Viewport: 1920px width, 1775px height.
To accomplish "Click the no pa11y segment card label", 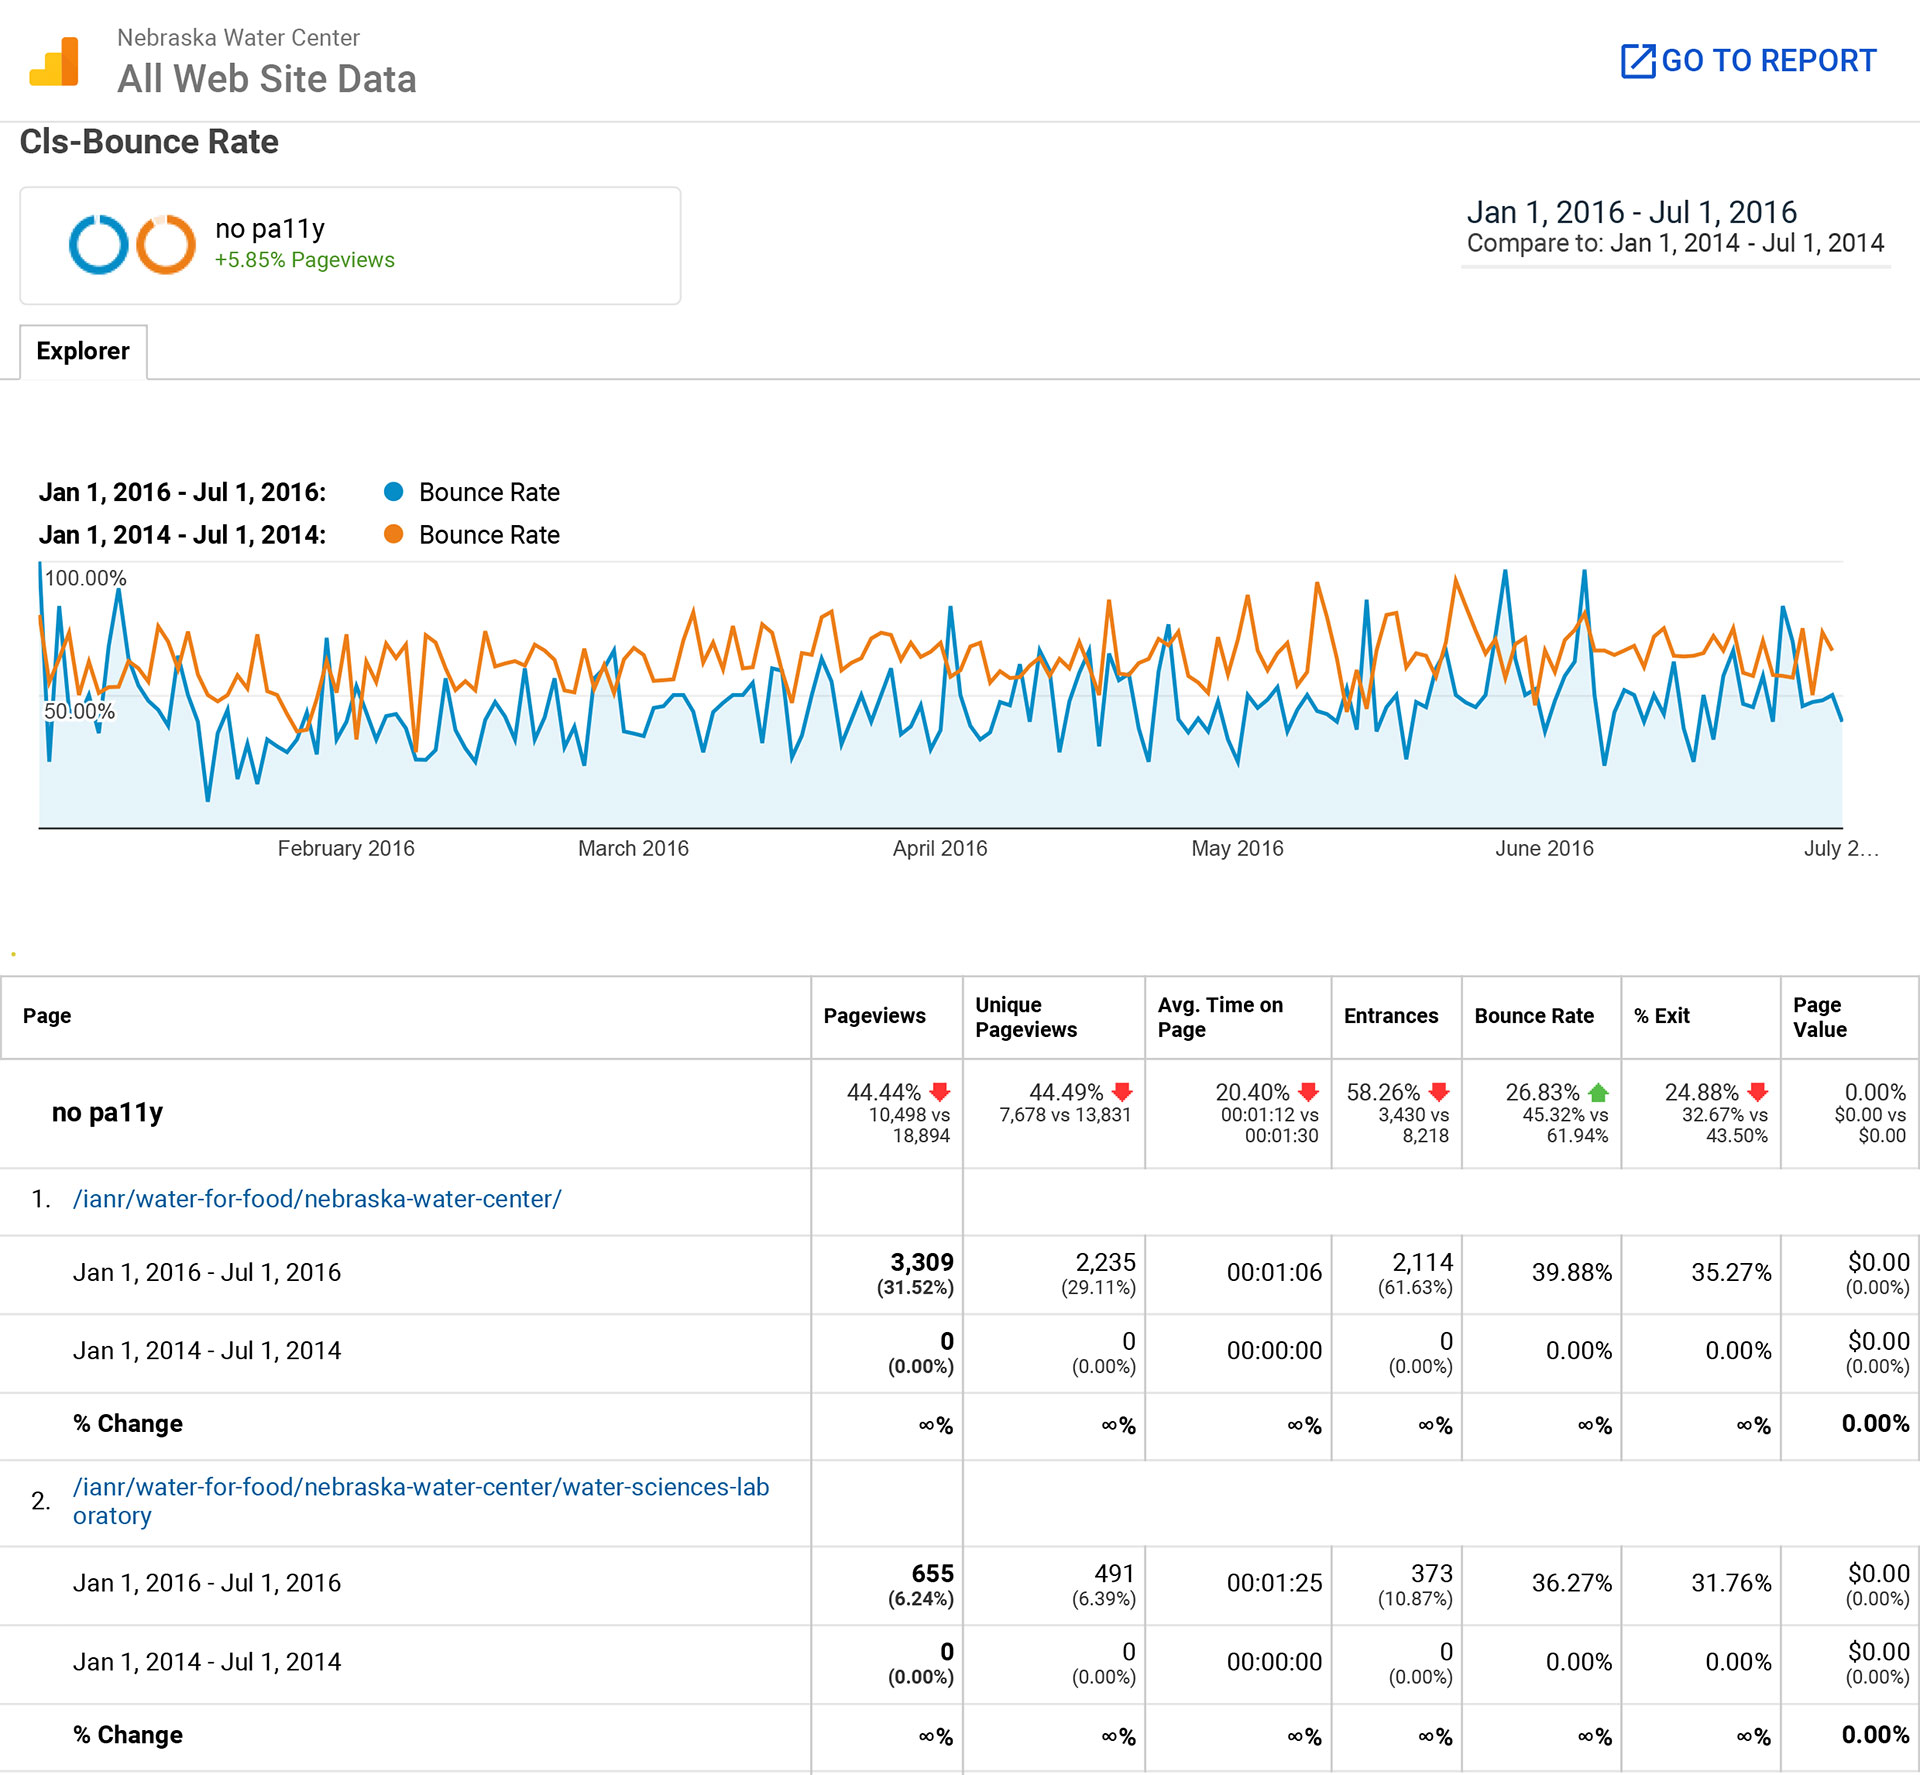I will click(270, 229).
